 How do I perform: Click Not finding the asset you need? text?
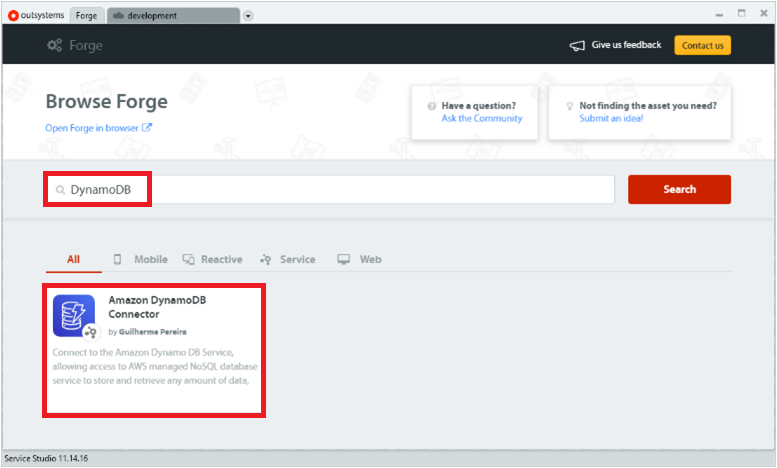pos(648,106)
